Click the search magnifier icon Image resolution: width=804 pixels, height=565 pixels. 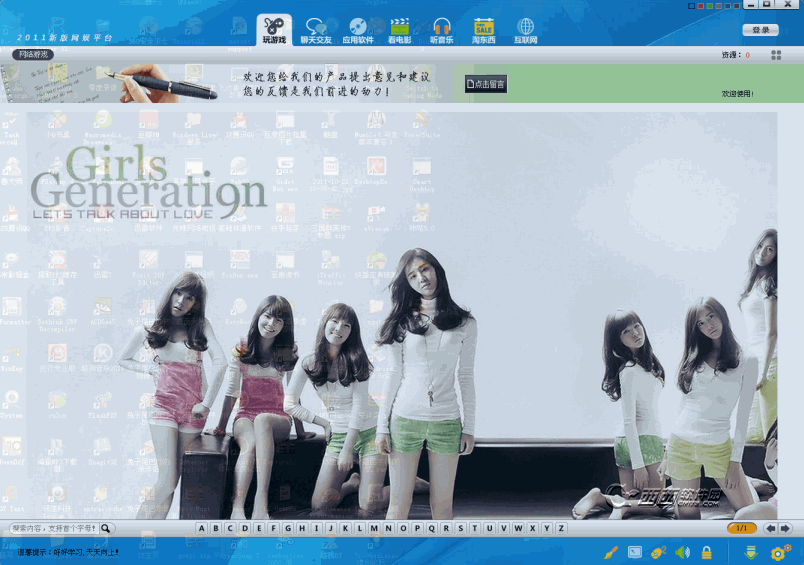click(106, 528)
